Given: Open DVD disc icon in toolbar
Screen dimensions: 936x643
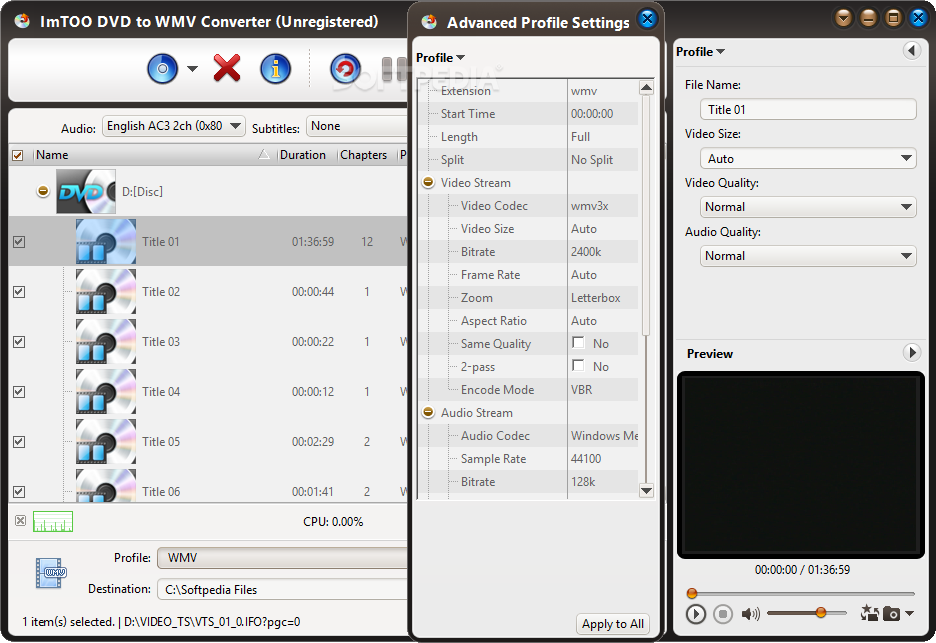Looking at the screenshot, I should click(162, 69).
